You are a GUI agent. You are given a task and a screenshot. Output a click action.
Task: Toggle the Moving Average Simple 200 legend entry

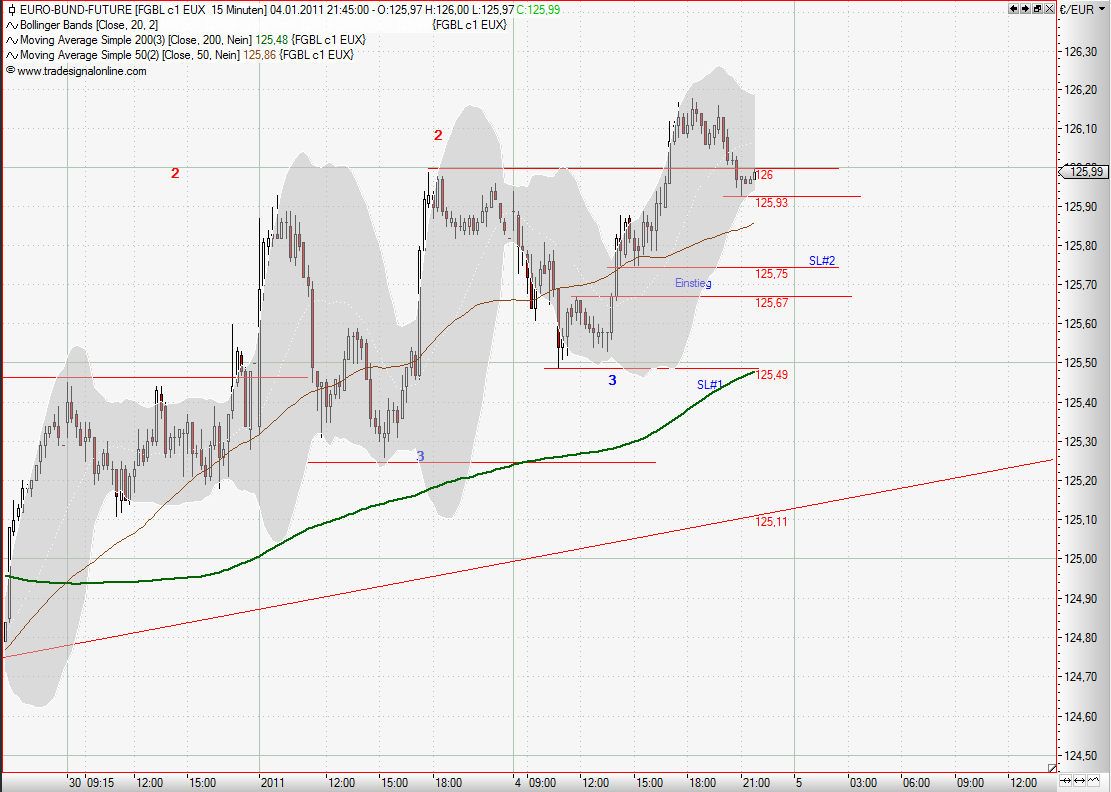pyautogui.click(x=11, y=41)
